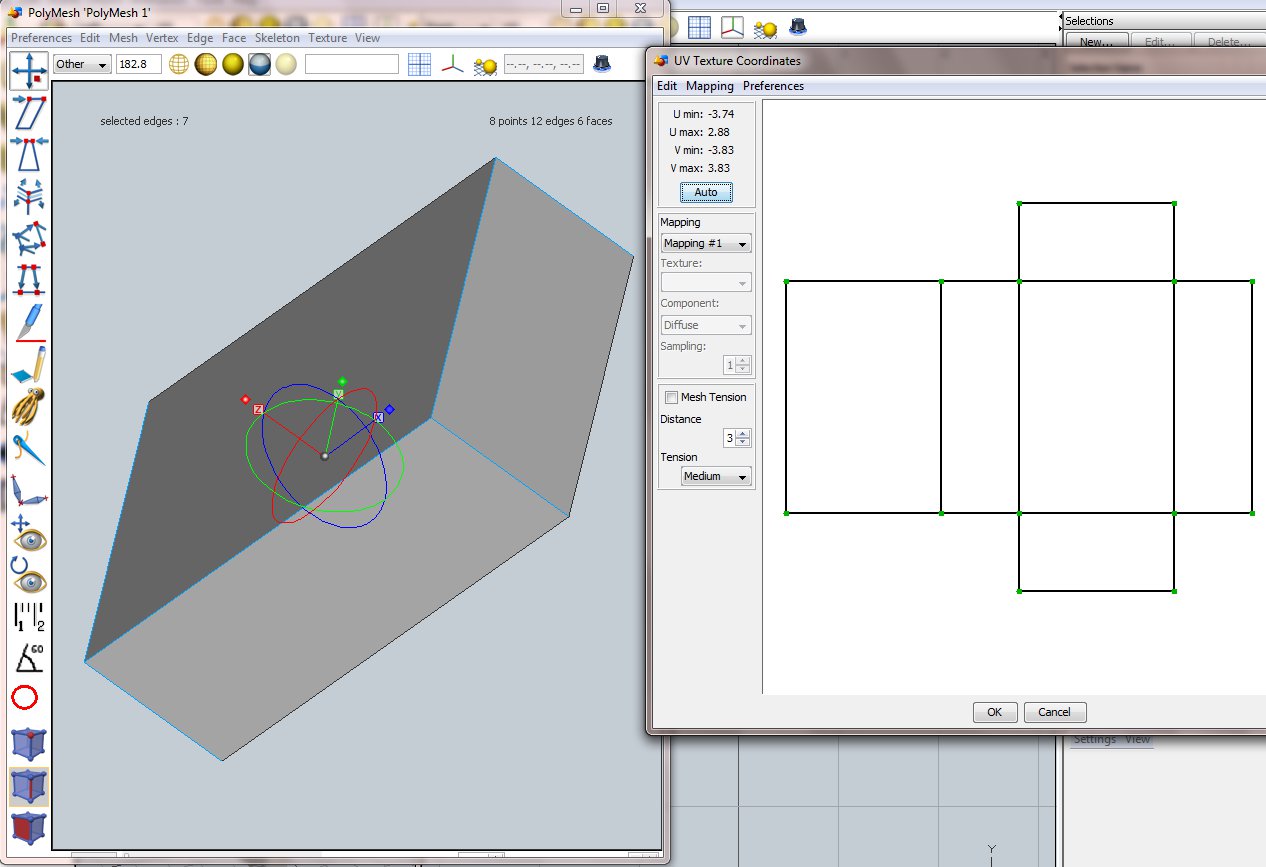Click the empty text field in PolyMesh toolbar

[352, 64]
